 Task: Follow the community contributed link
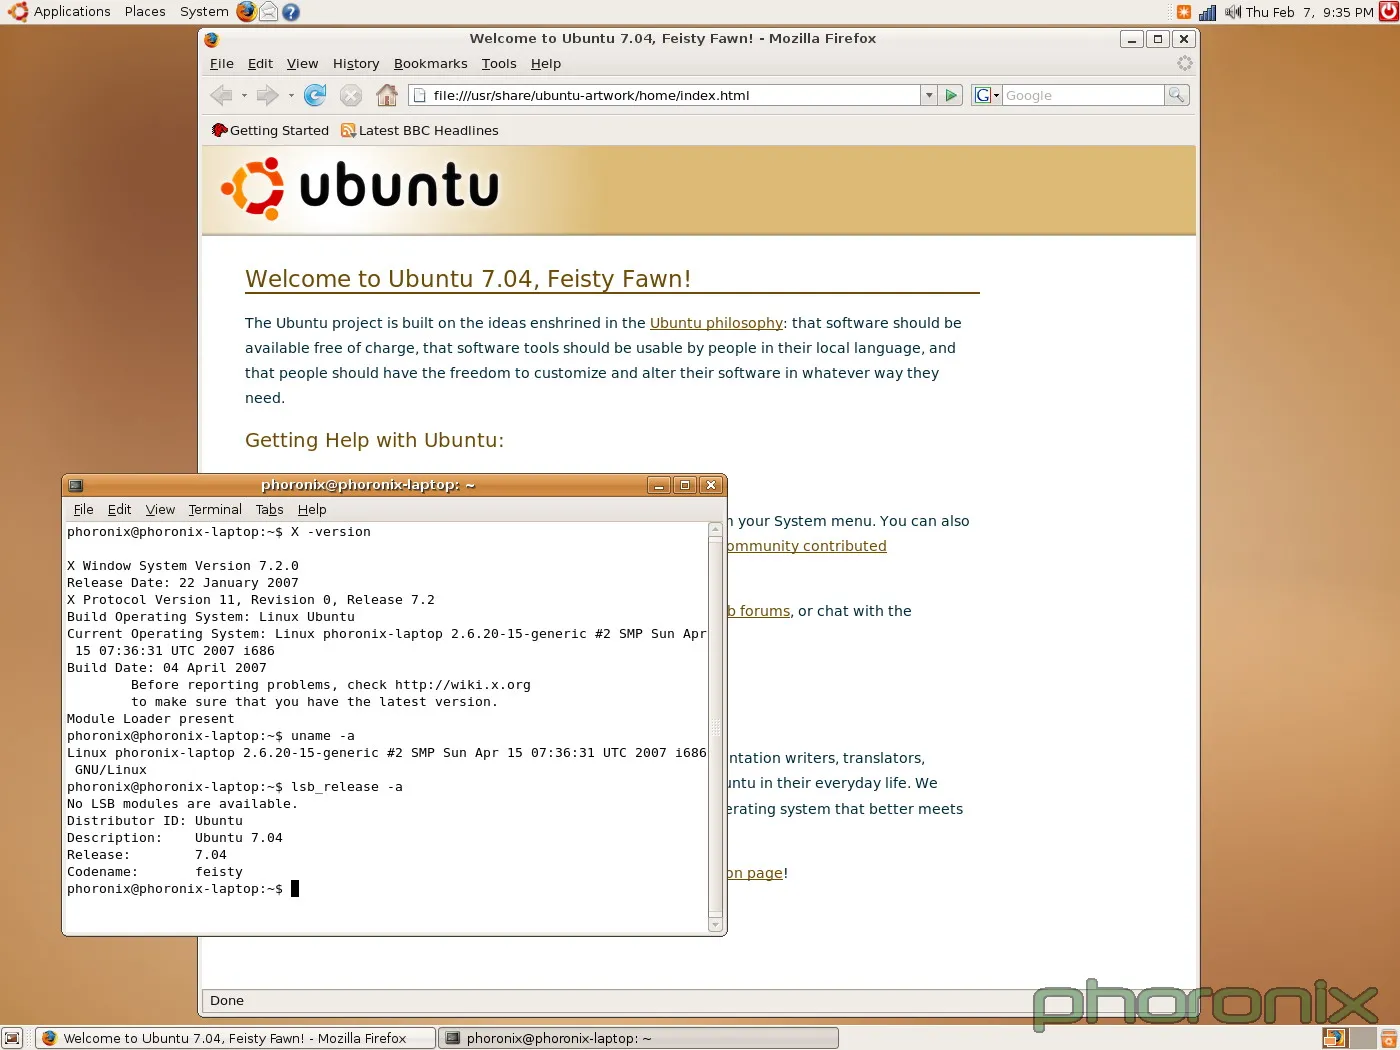click(806, 546)
